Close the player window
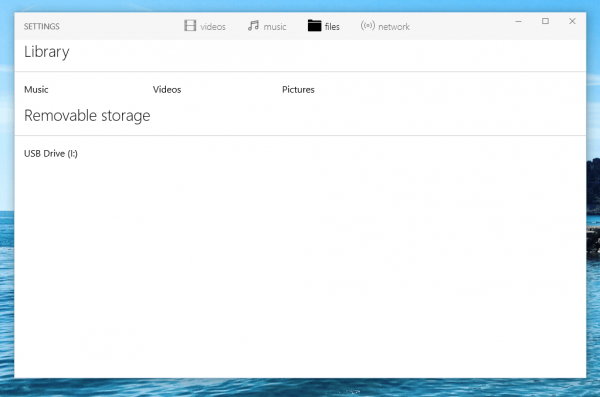The image size is (600, 397). (x=572, y=21)
